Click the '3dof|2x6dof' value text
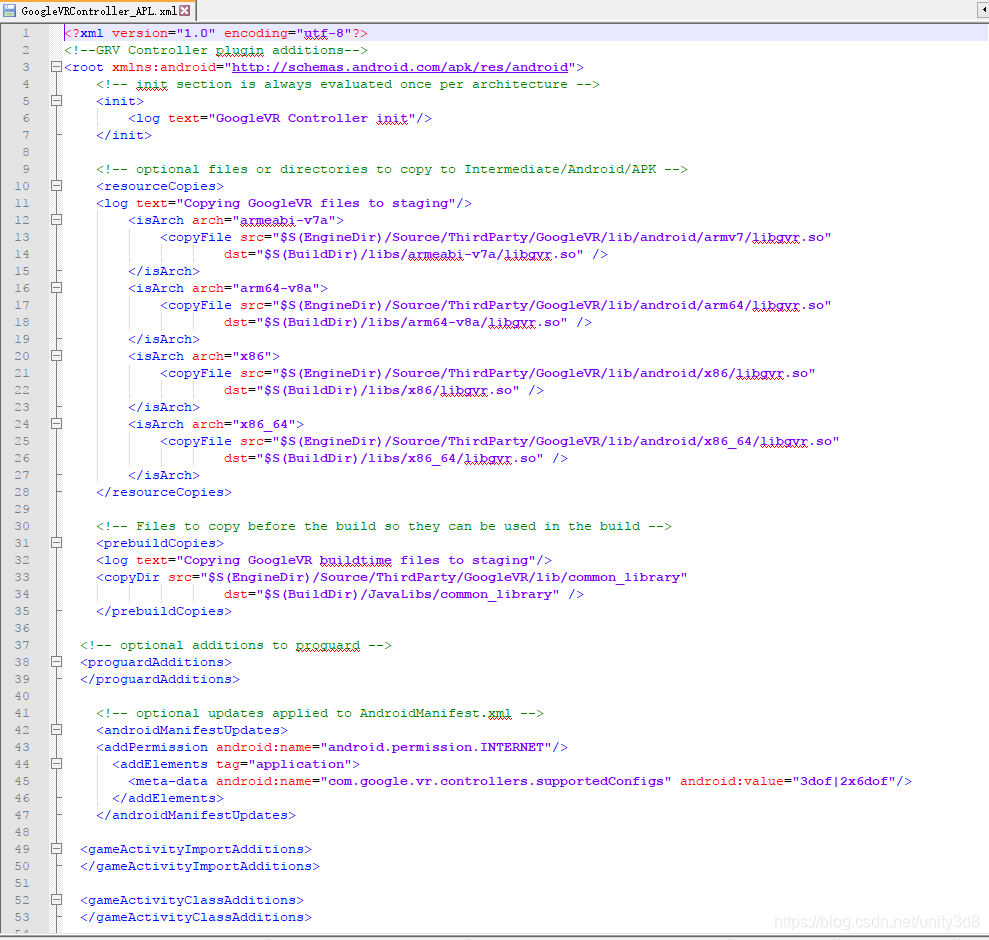 point(844,782)
